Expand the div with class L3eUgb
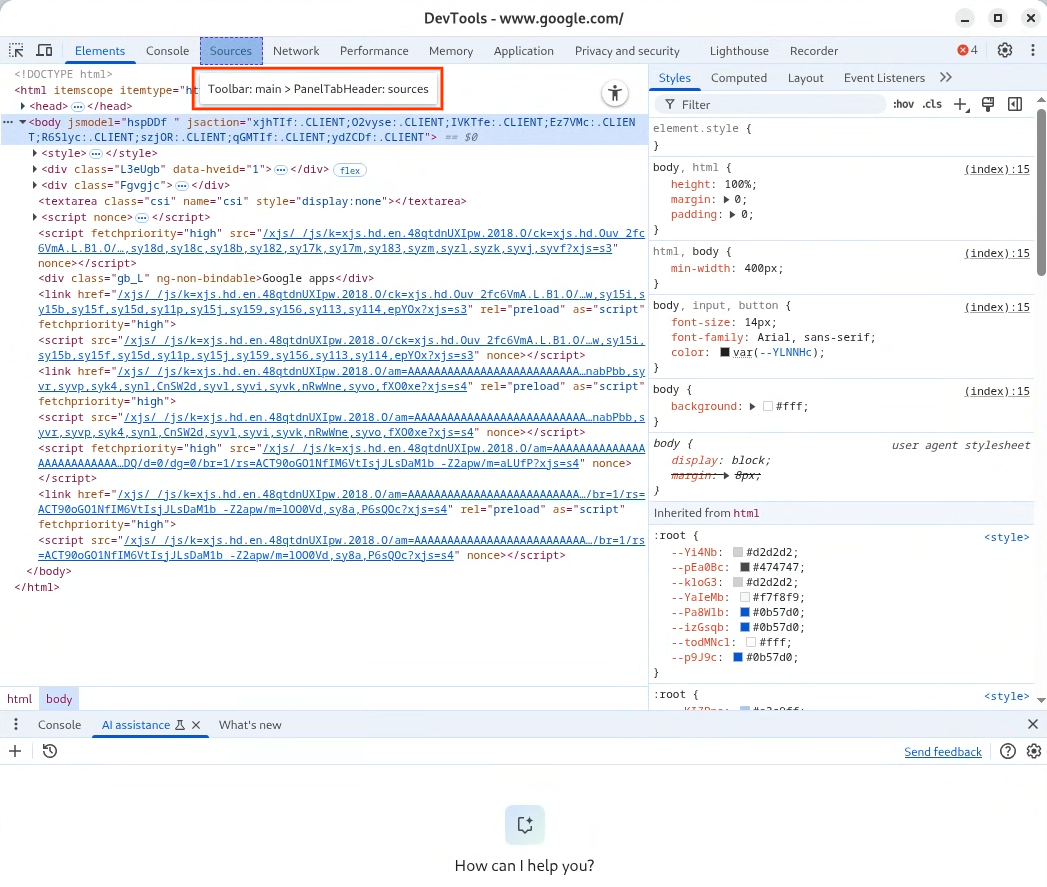This screenshot has width=1047, height=887. tap(36, 170)
